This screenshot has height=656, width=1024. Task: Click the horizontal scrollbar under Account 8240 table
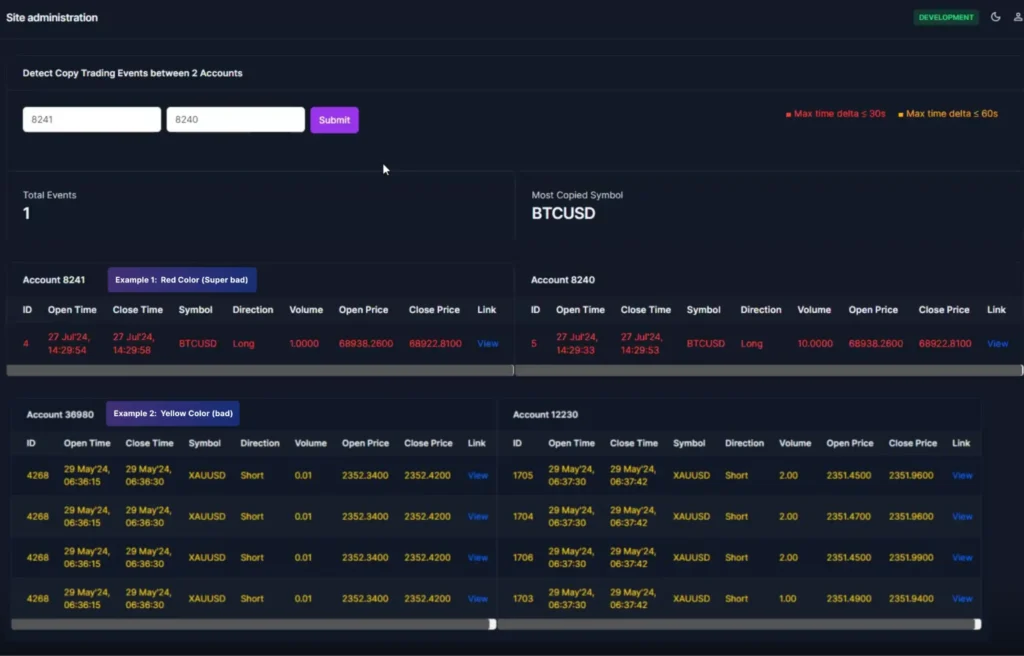(767, 370)
